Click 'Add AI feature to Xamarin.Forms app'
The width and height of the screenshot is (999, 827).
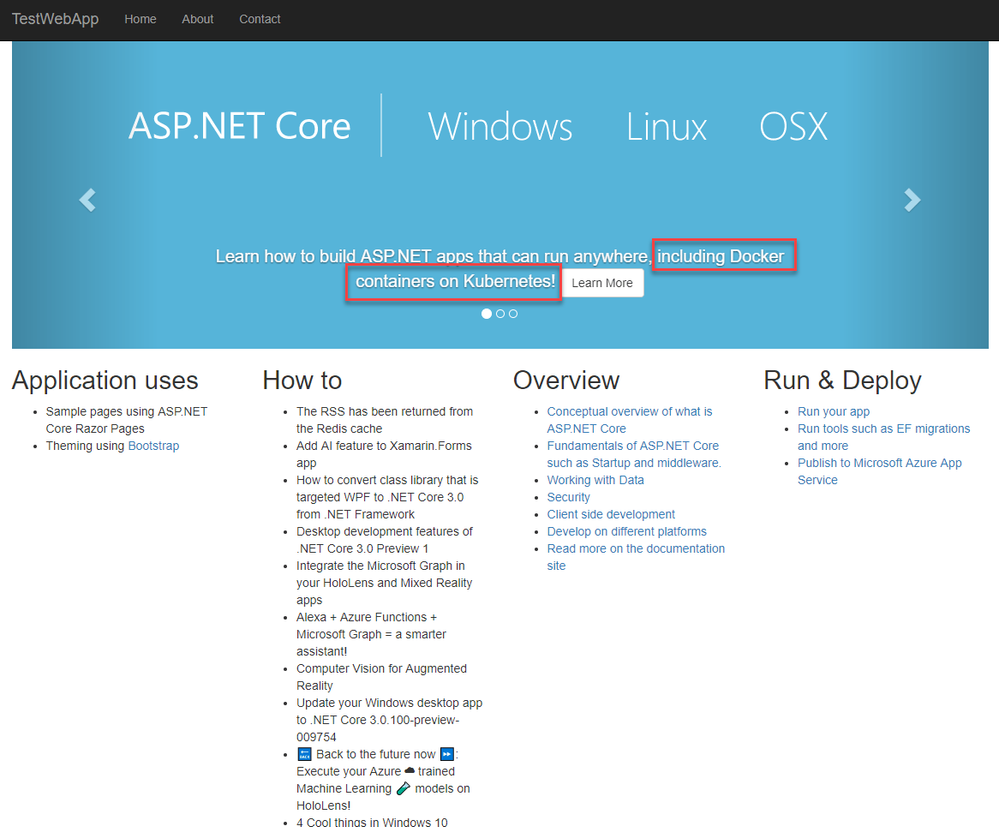click(x=384, y=454)
